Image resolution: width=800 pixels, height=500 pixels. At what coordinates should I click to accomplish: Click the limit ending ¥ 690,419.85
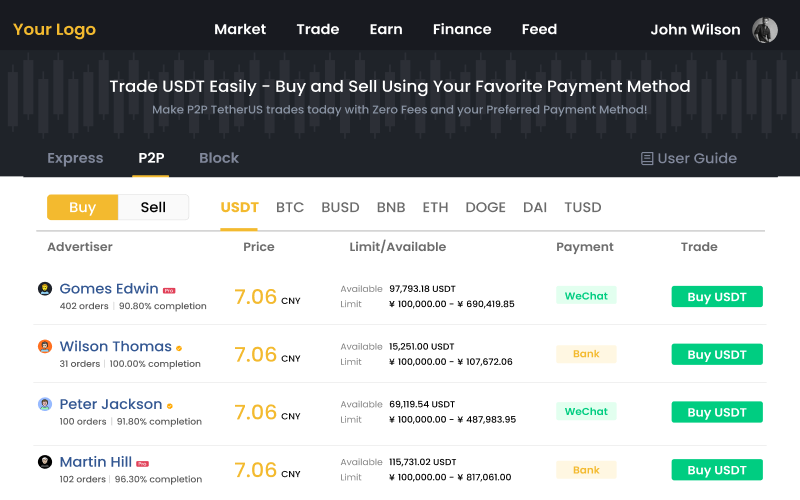452,304
